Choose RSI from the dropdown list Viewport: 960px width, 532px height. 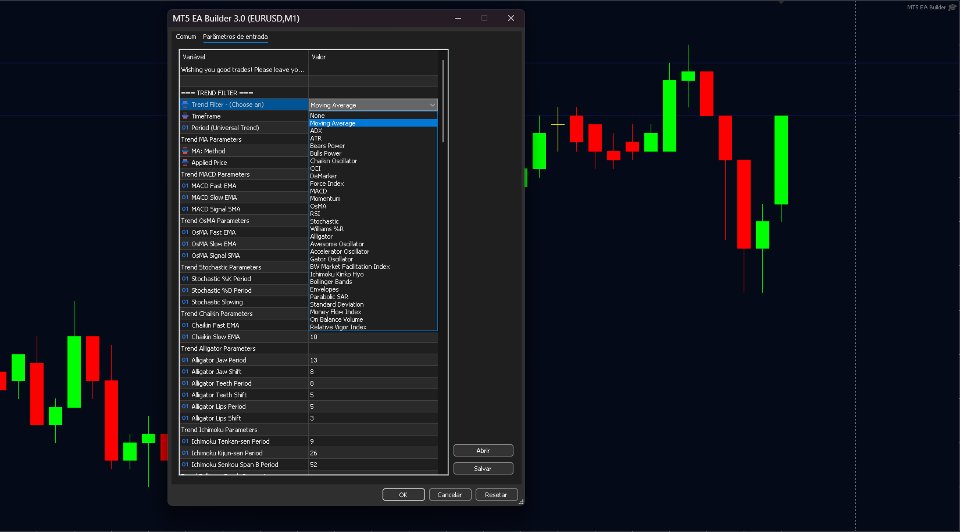click(373, 214)
